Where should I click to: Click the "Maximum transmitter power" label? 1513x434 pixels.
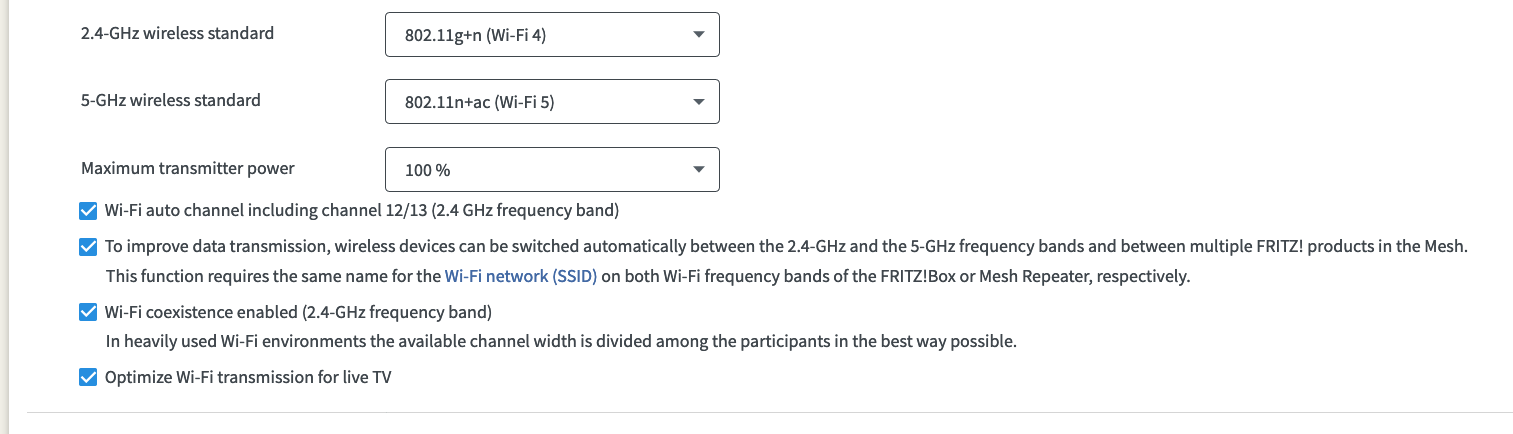pyautogui.click(x=187, y=168)
